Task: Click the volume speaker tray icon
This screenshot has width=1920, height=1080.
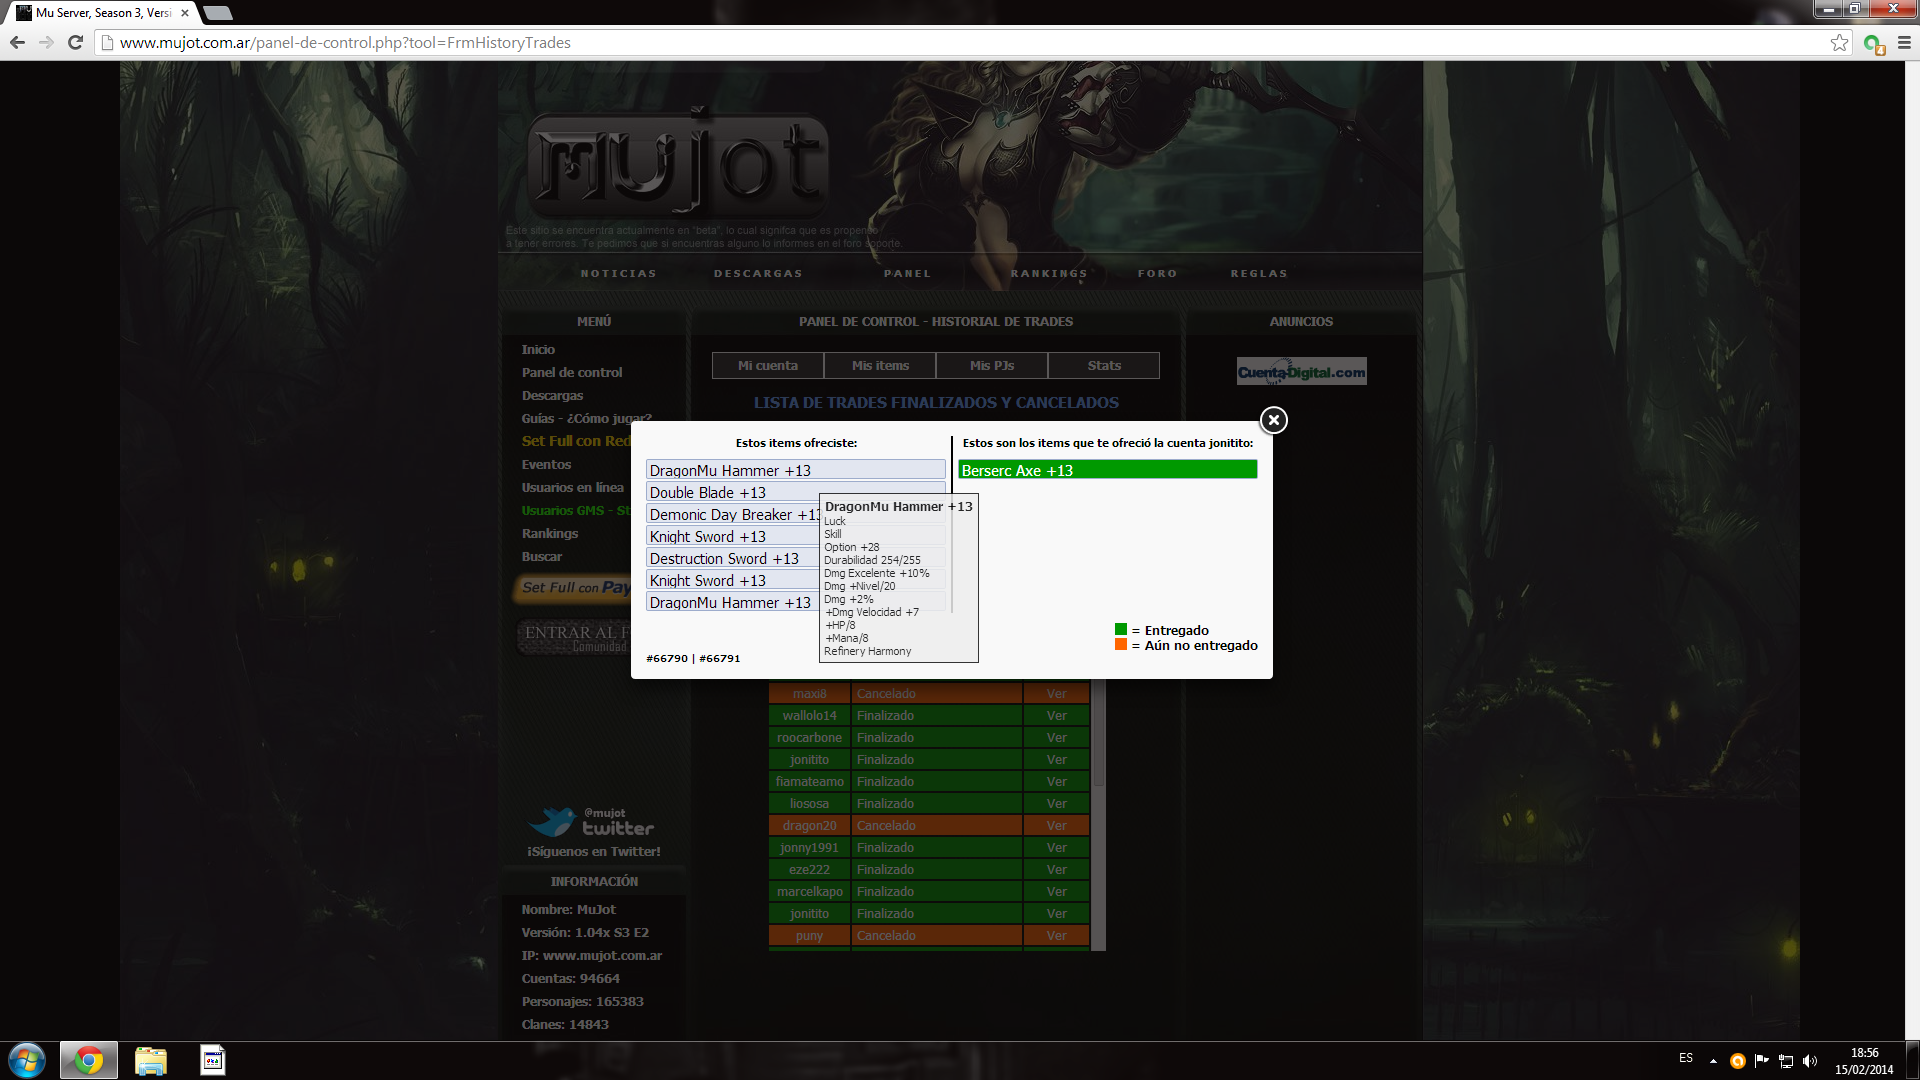Action: coord(1810,1061)
